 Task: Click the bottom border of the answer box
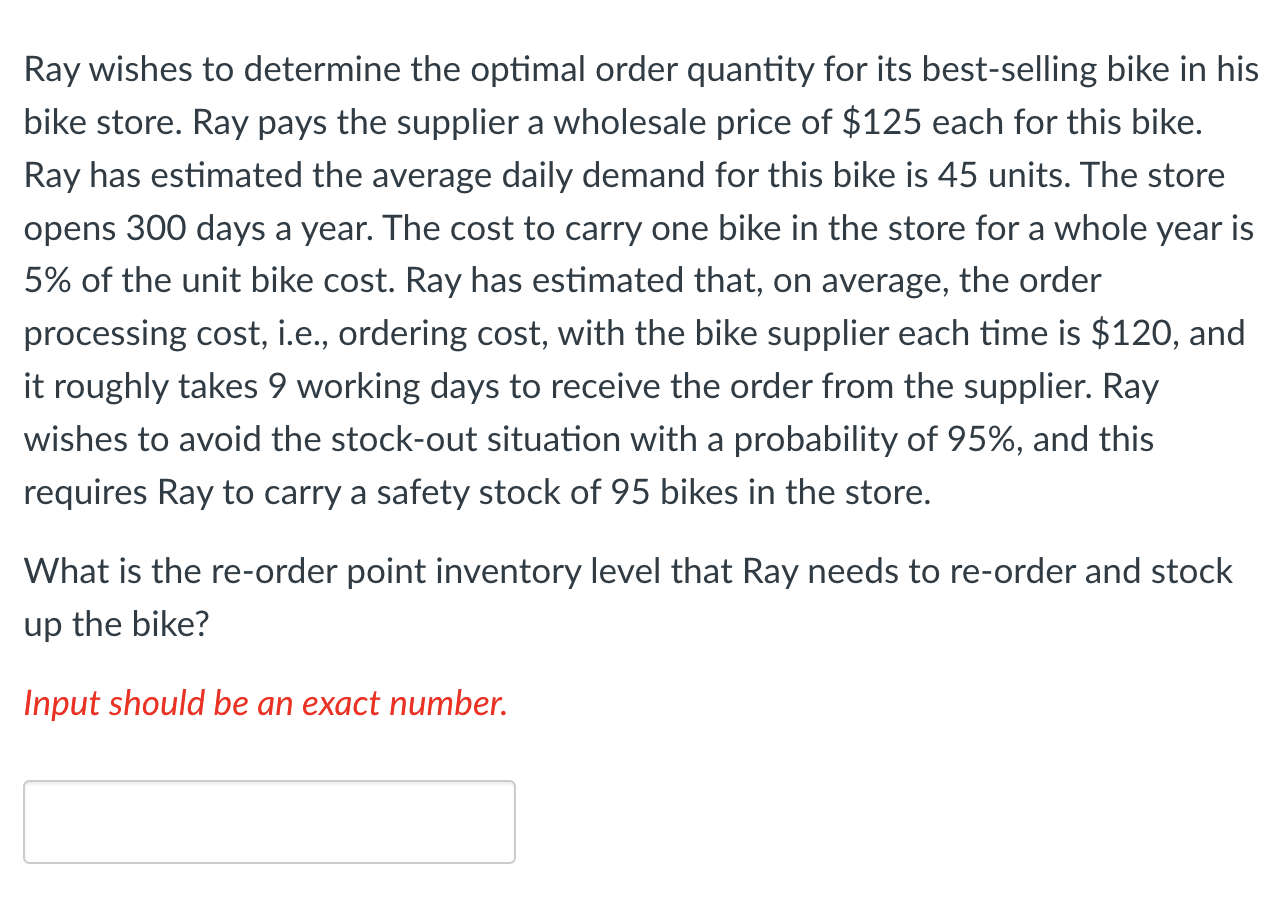[270, 860]
